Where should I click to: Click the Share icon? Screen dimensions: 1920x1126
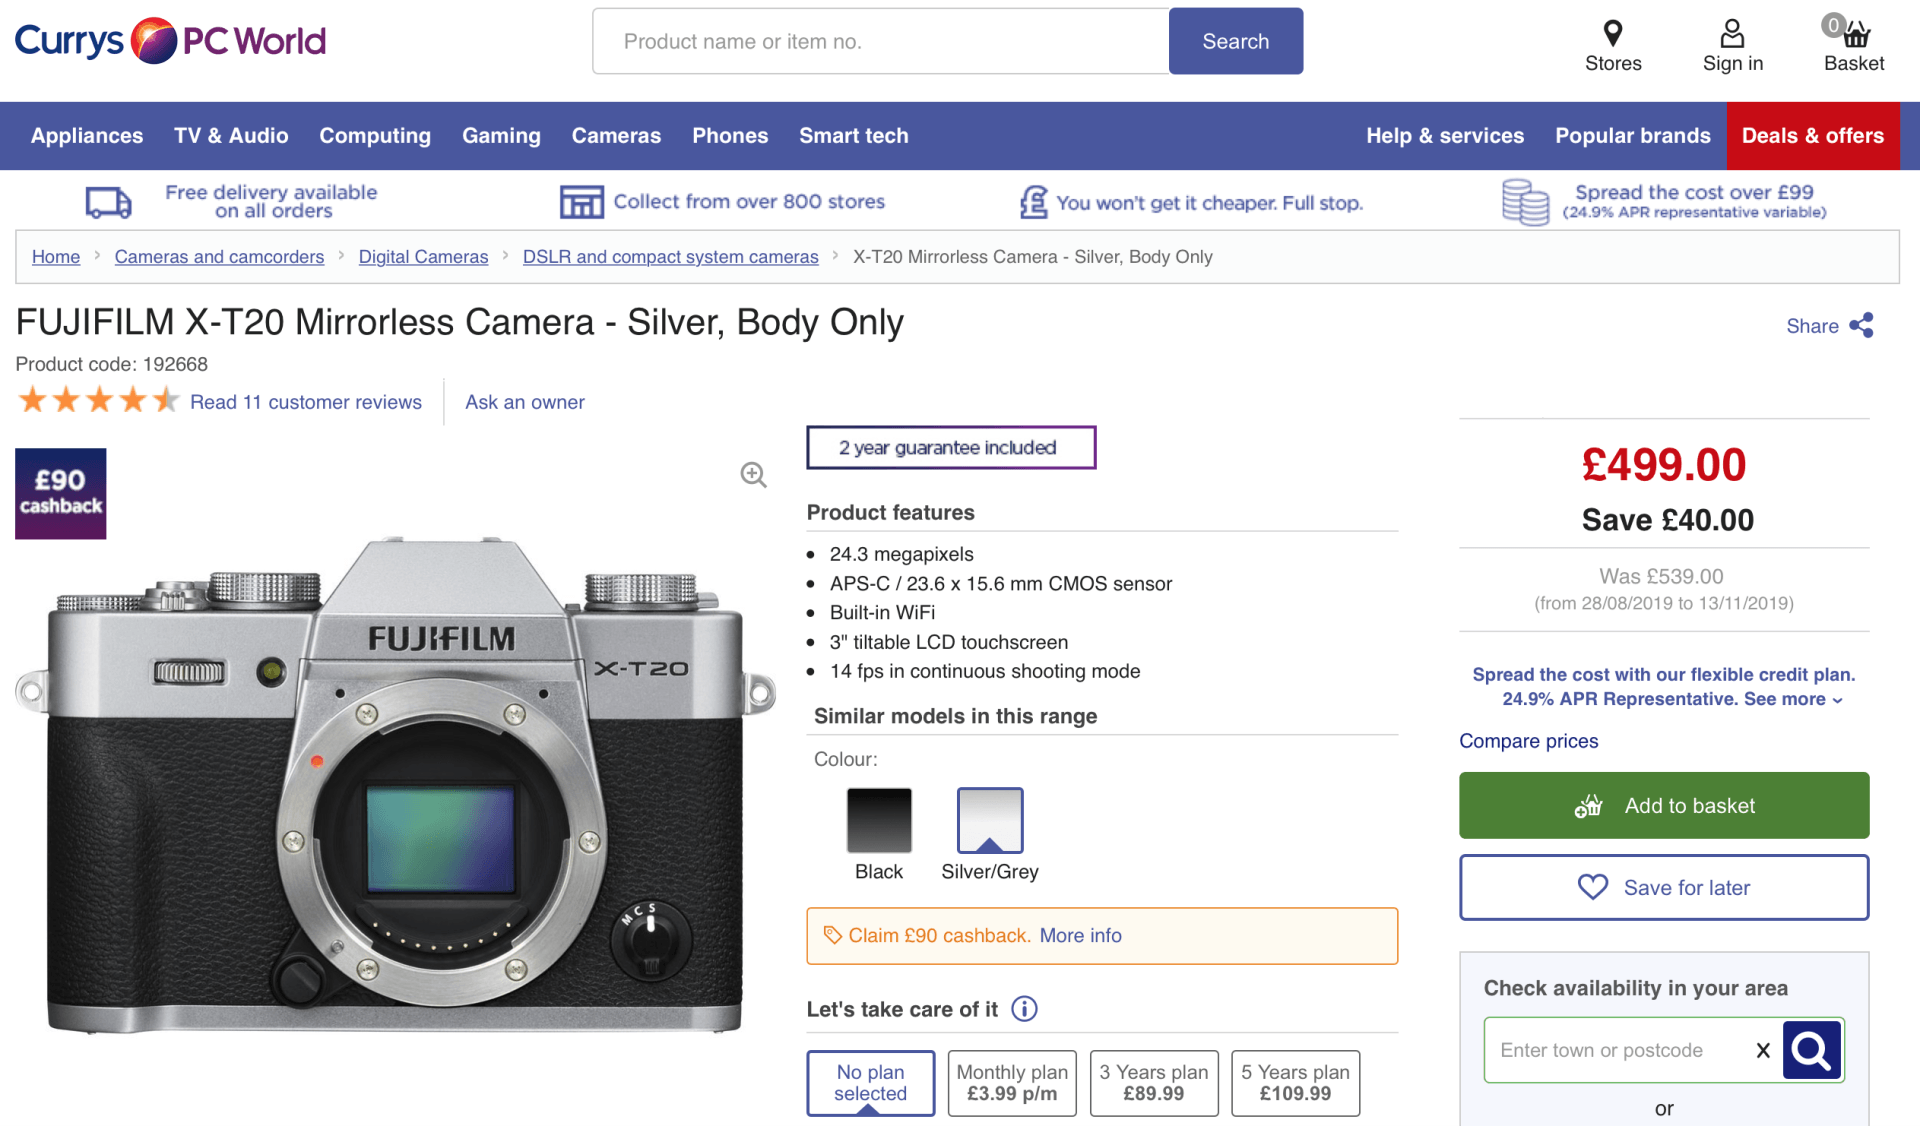(x=1861, y=326)
